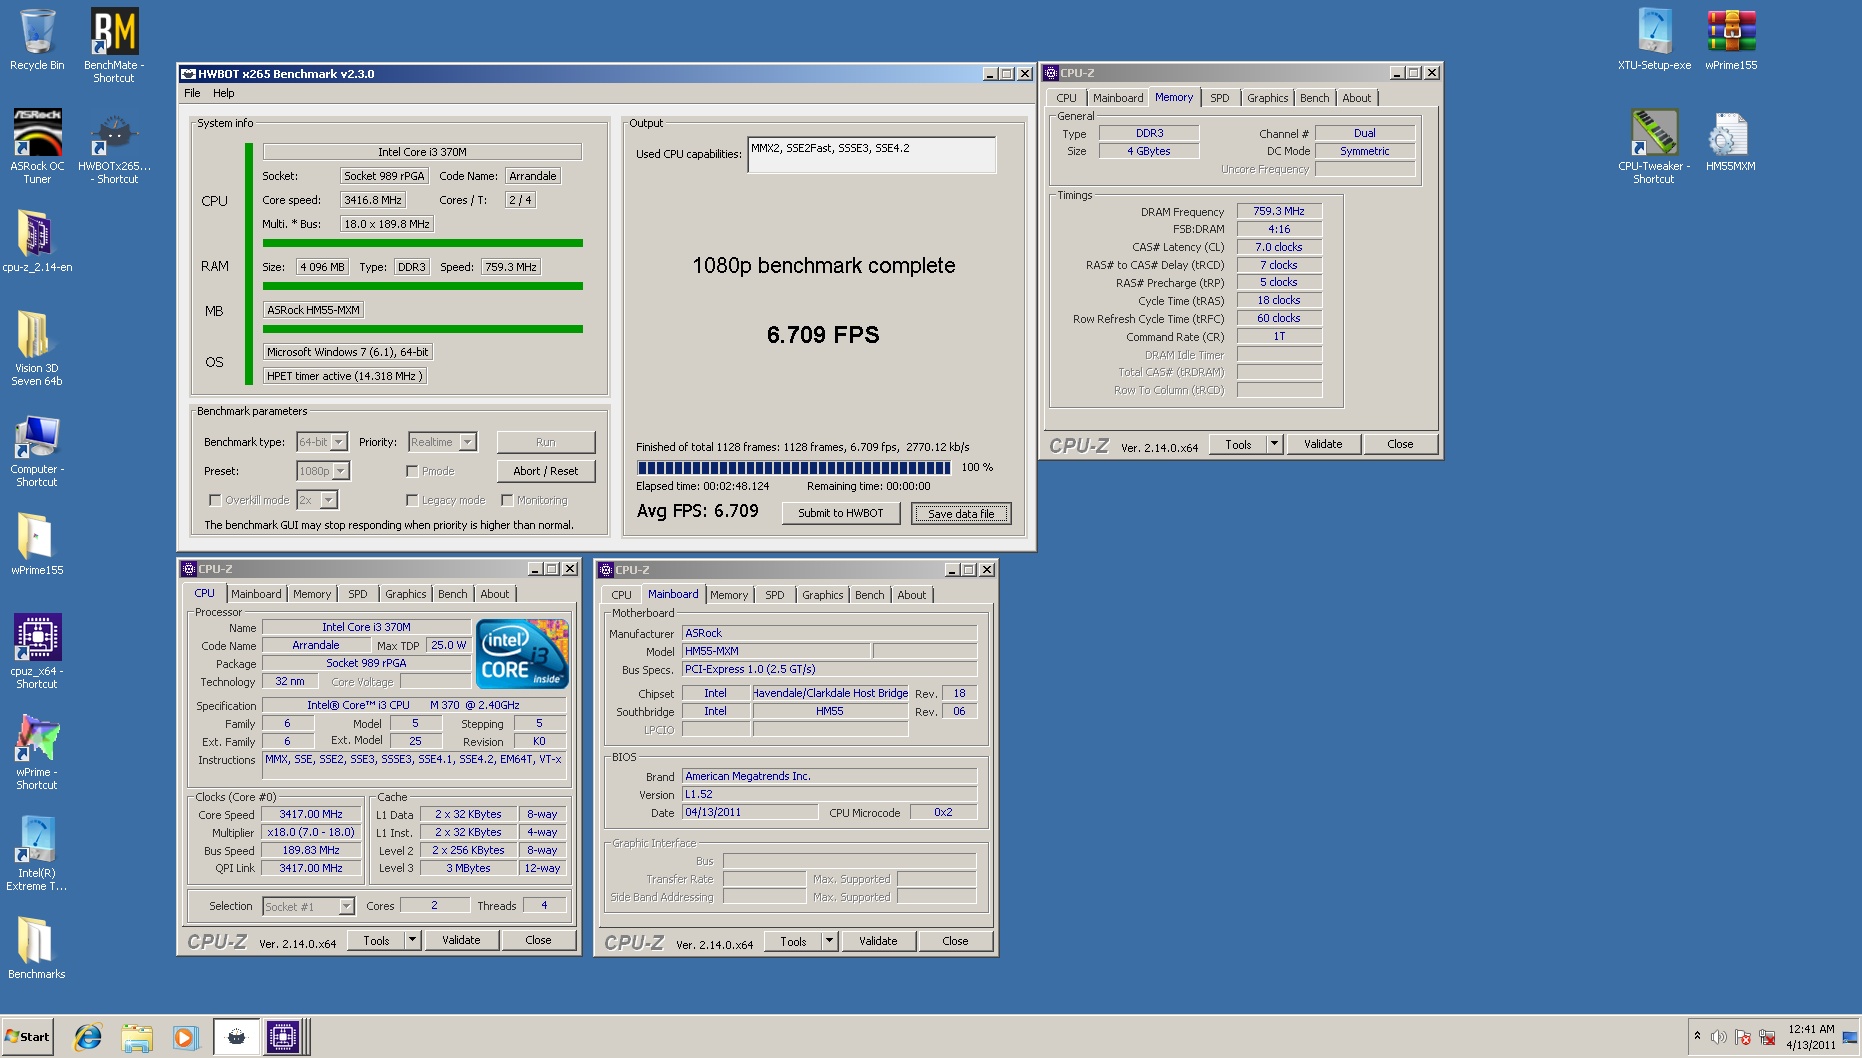Click Tools button in CPU-Z Memory window
The image size is (1862, 1058).
[x=1238, y=444]
